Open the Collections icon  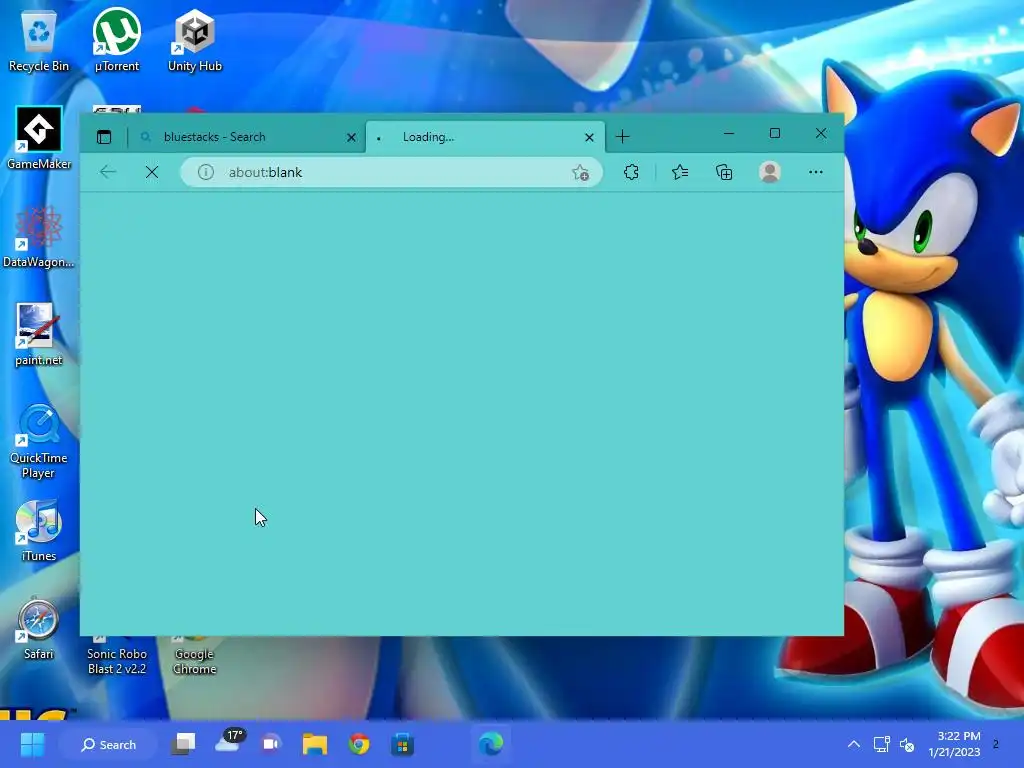click(x=724, y=172)
